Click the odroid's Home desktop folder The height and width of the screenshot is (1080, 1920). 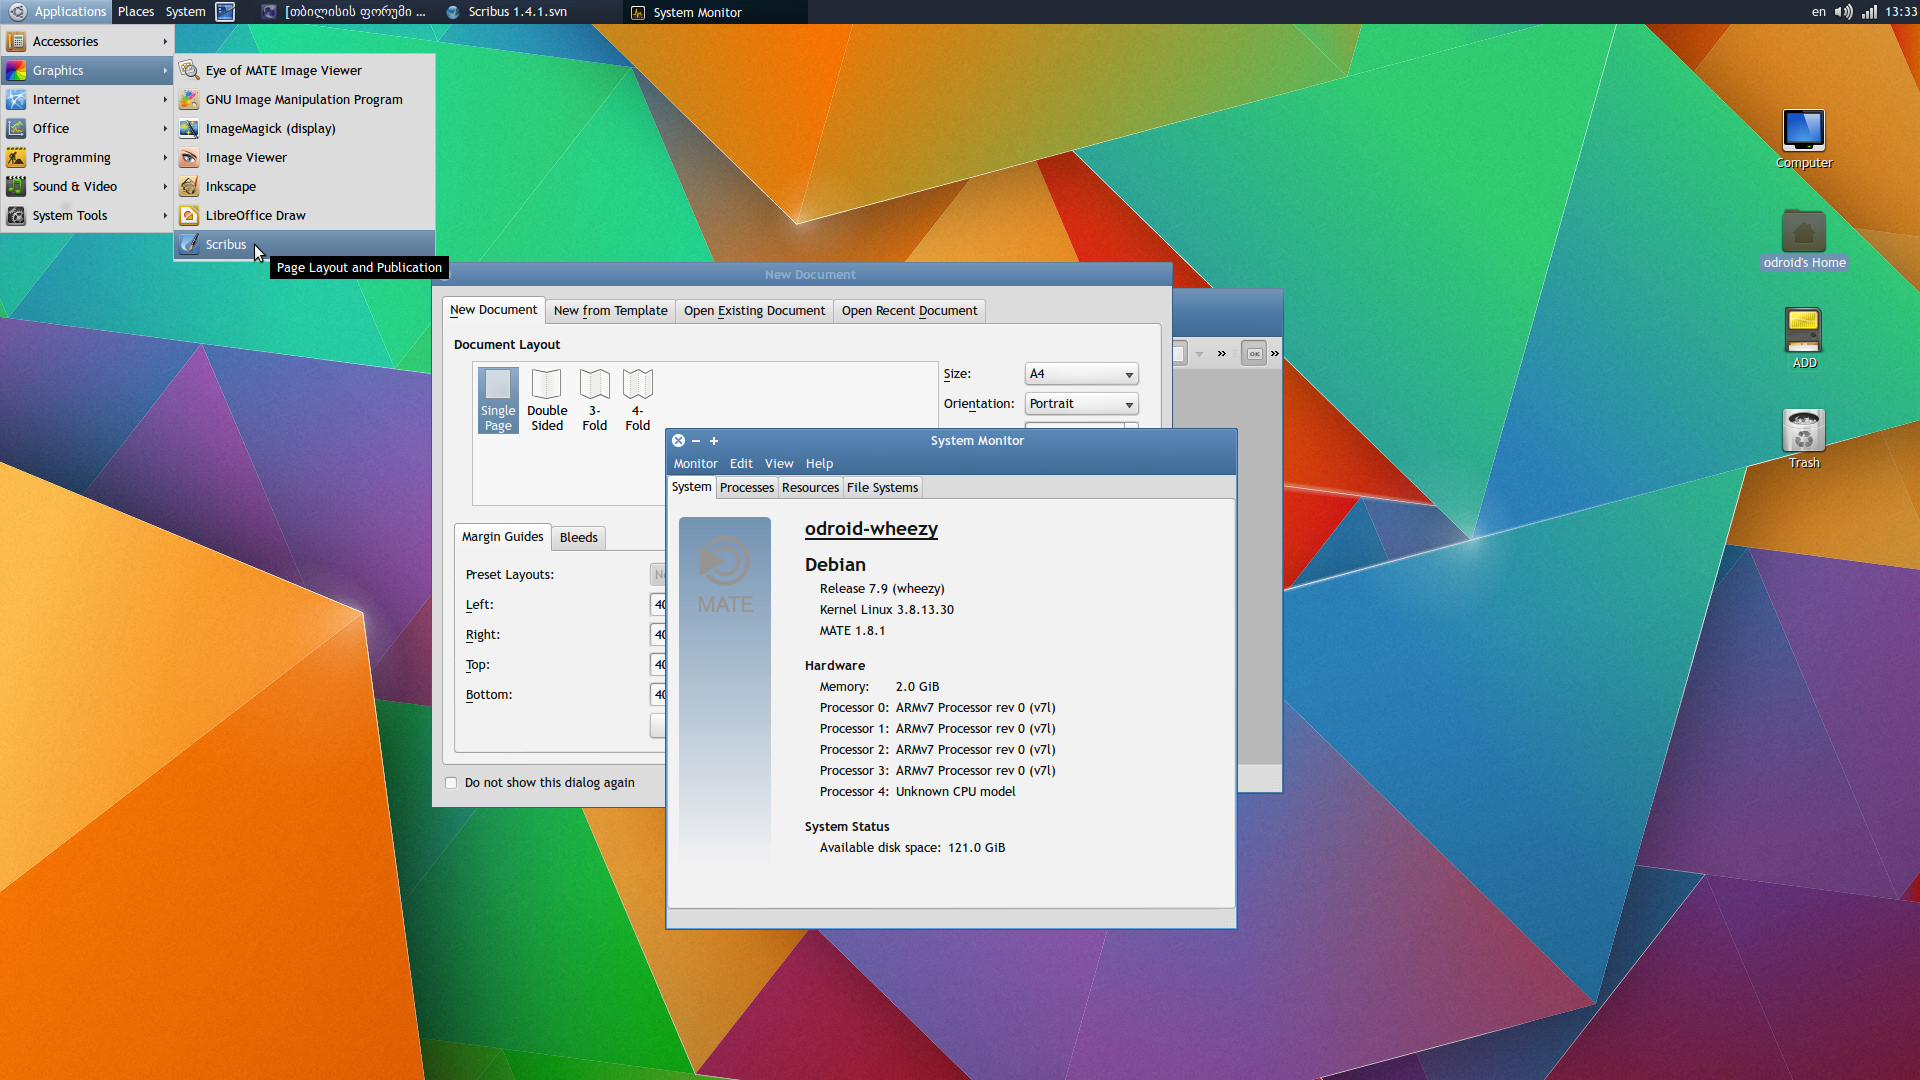click(x=1803, y=236)
